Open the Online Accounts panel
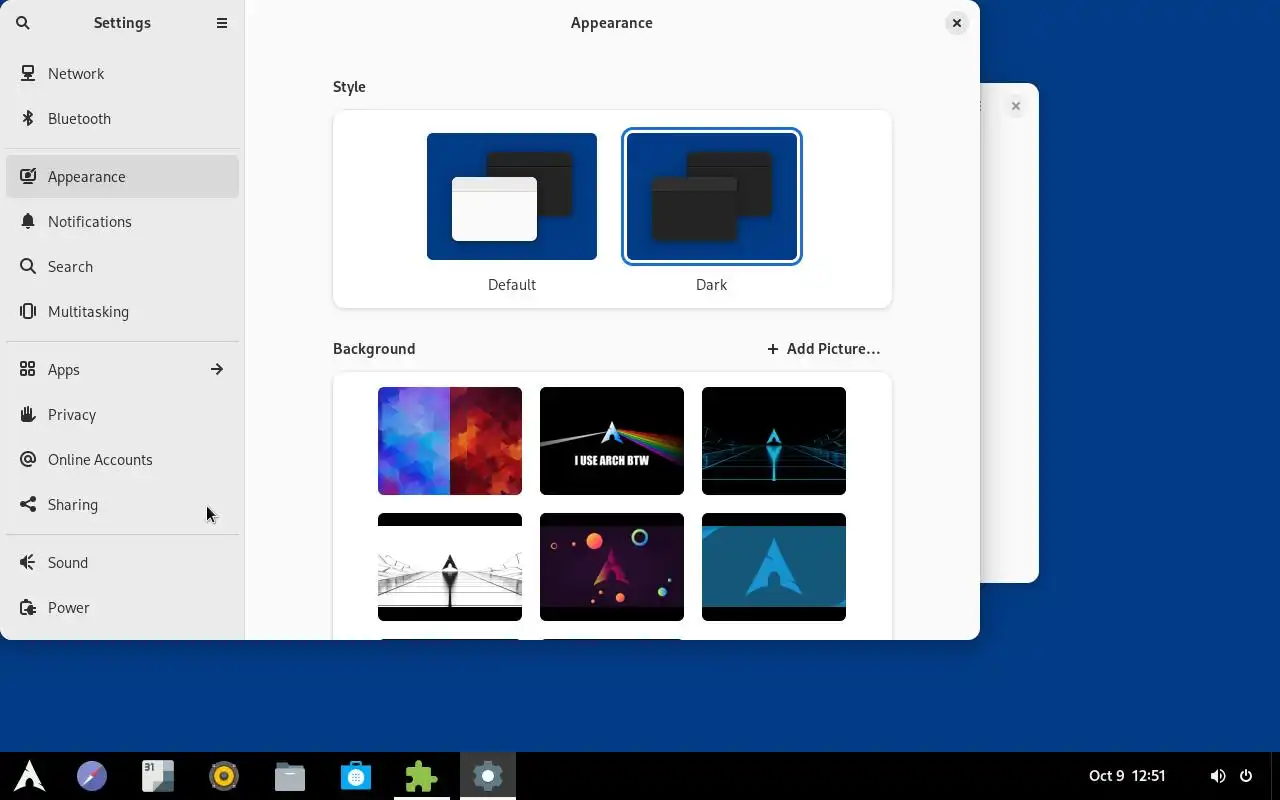Viewport: 1280px width, 800px height. pyautogui.click(x=122, y=459)
